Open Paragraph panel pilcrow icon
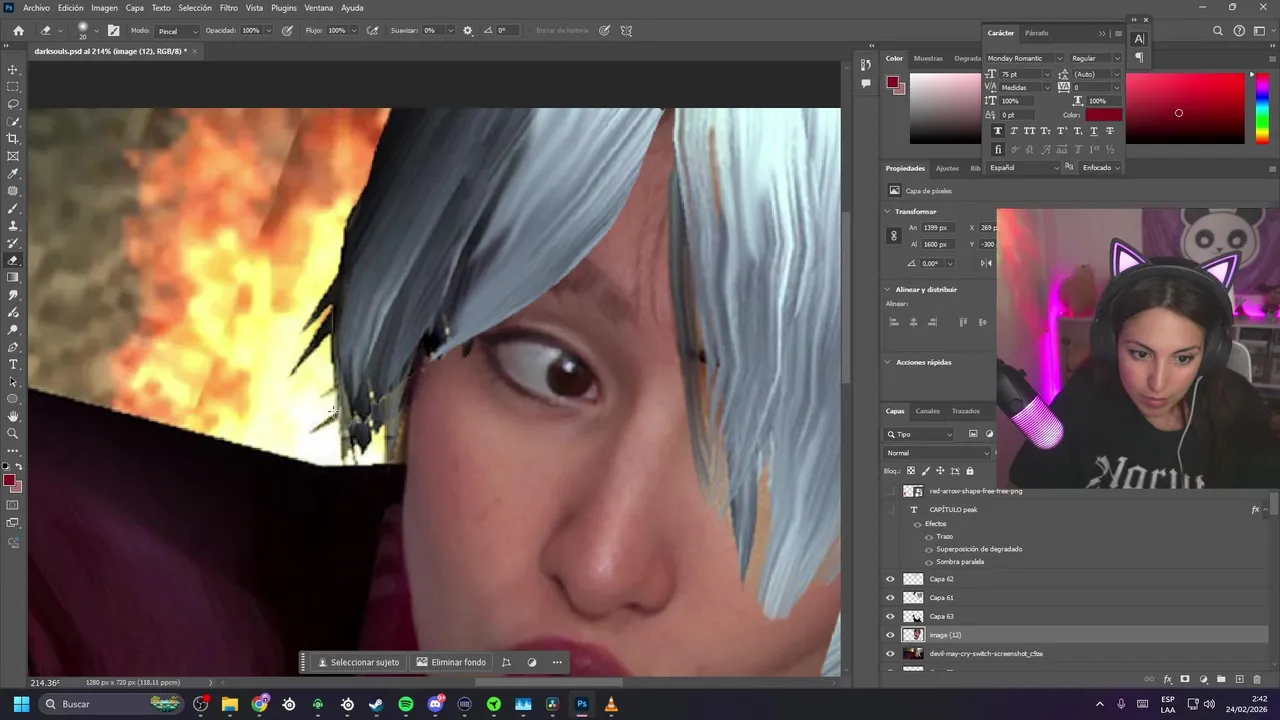1280x720 pixels. pos(1139,58)
